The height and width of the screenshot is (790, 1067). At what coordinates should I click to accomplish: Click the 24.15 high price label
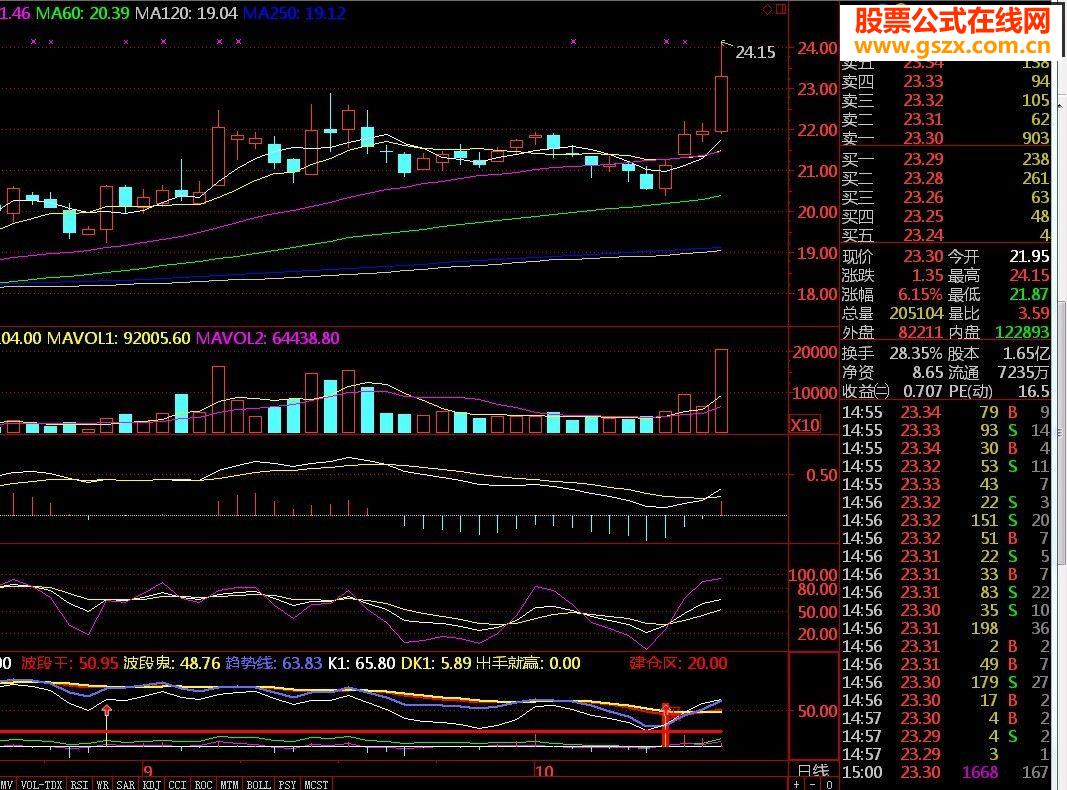pos(755,52)
